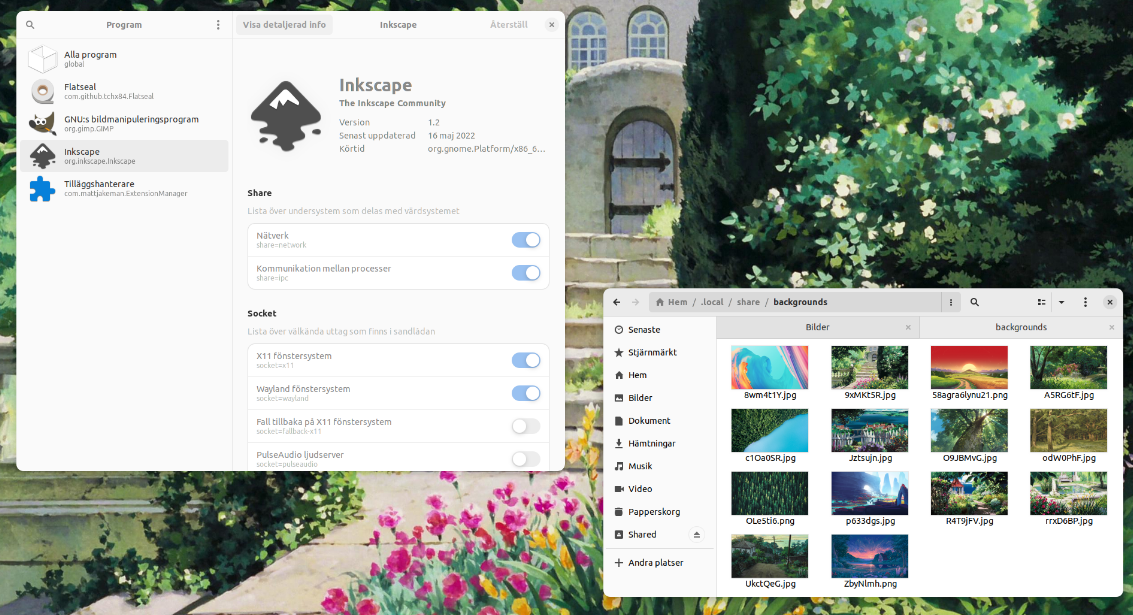The height and width of the screenshot is (615, 1133).
Task: Open Bilder in Files sidebar
Action: click(x=659, y=398)
